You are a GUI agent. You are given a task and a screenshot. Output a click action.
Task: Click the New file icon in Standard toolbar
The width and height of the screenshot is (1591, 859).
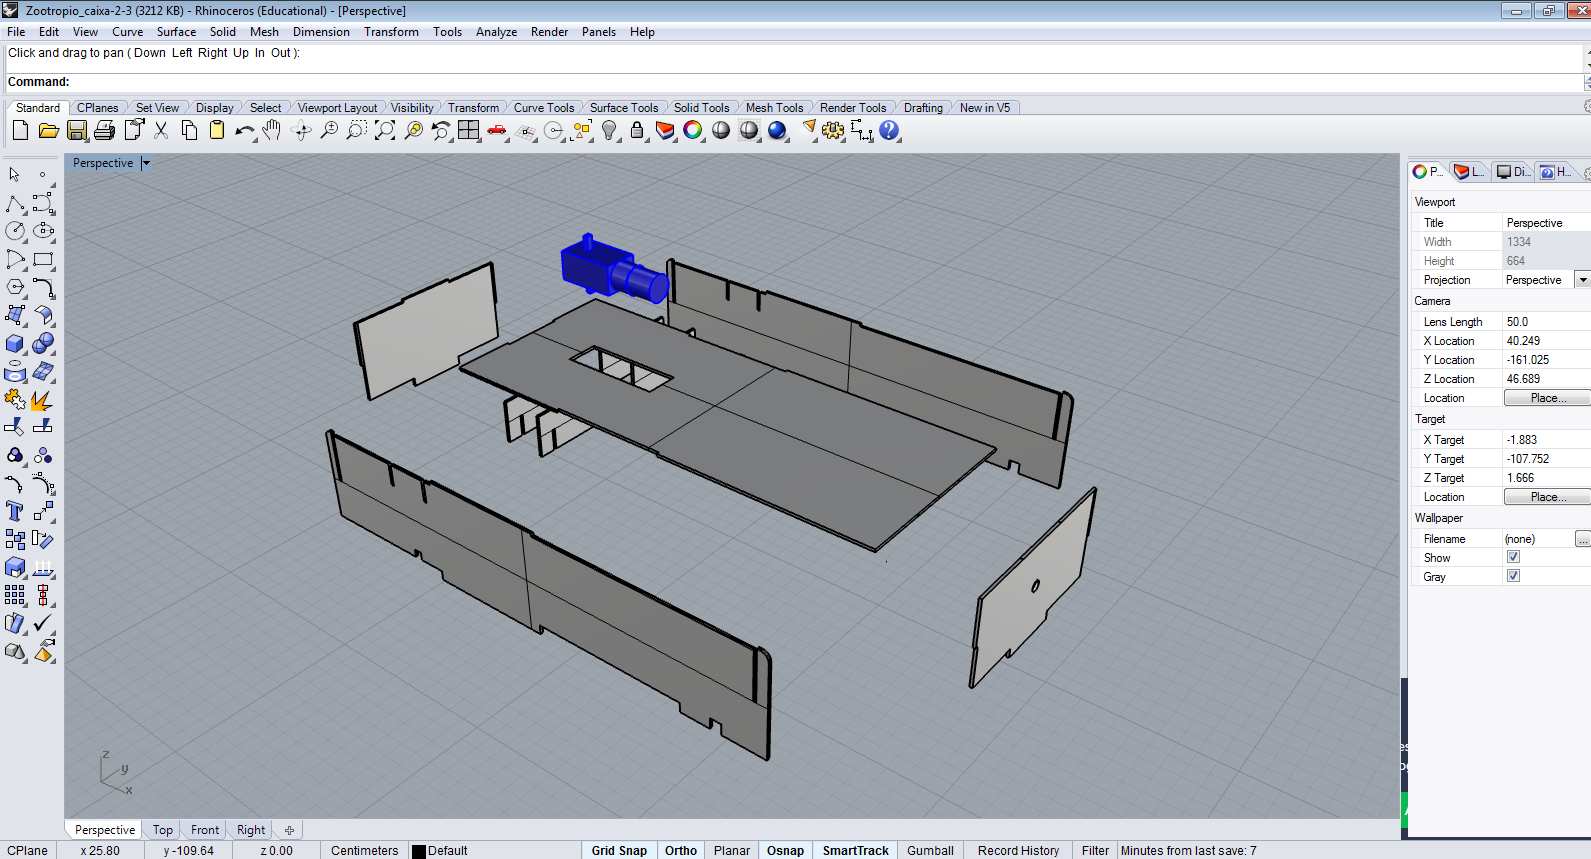tap(20, 130)
